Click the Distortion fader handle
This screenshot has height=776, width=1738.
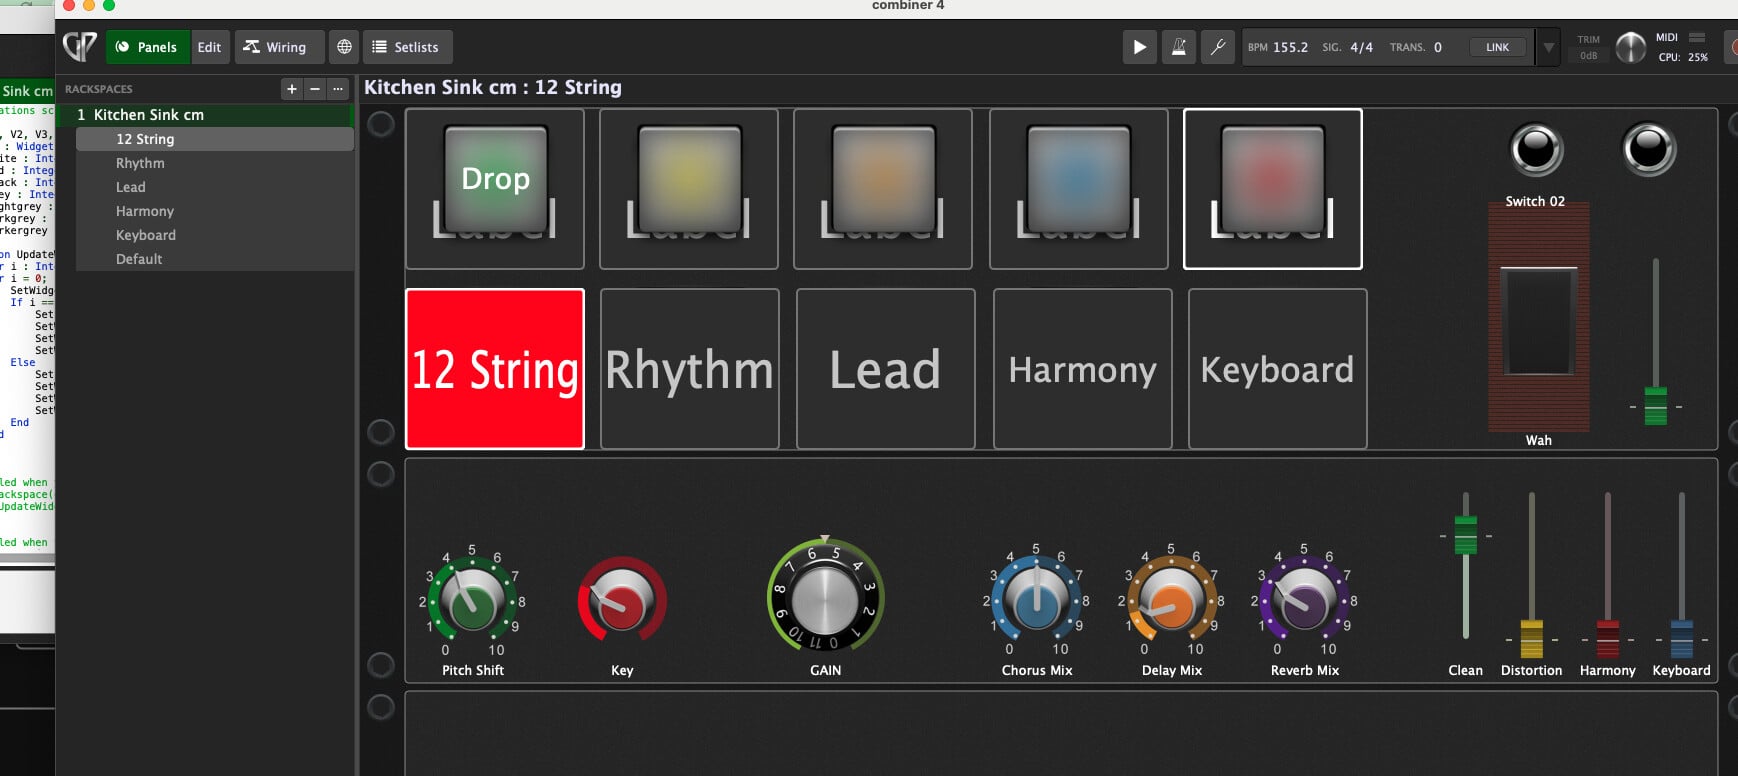(x=1531, y=639)
